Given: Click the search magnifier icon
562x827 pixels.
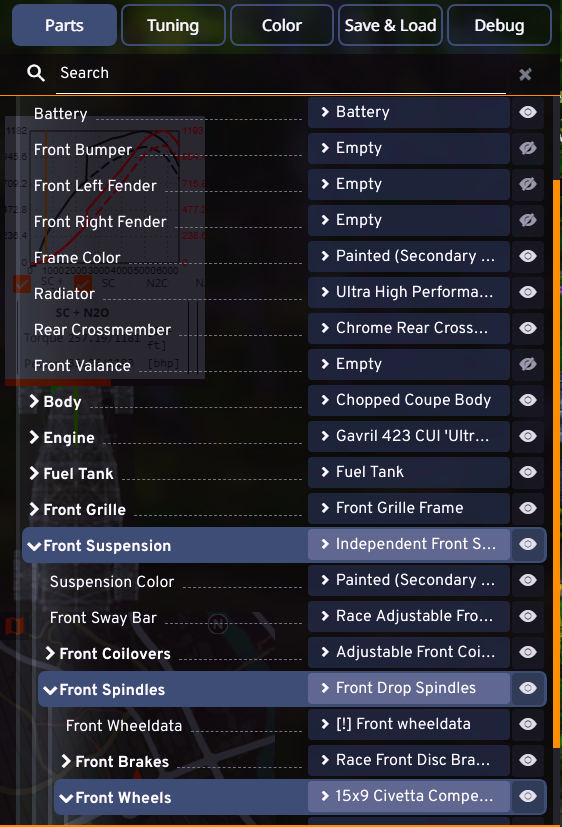Looking at the screenshot, I should (x=36, y=73).
